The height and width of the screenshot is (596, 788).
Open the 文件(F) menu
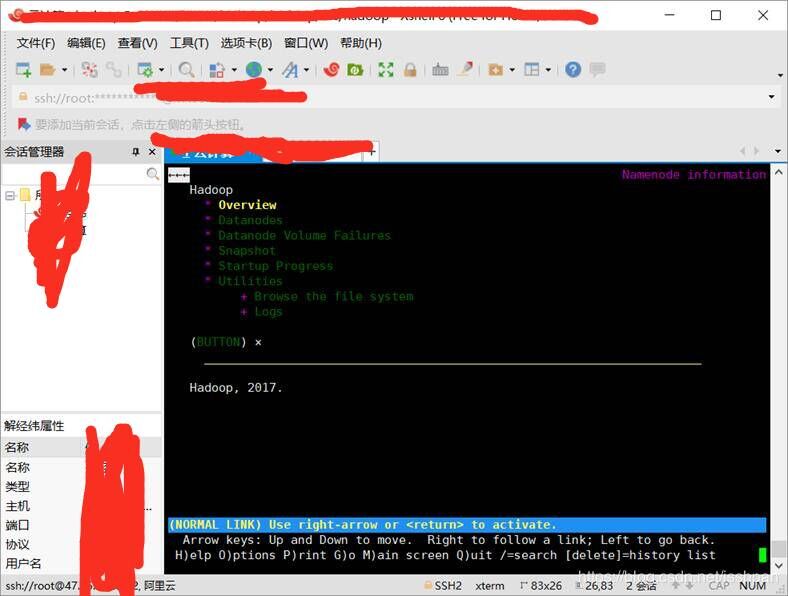(36, 43)
